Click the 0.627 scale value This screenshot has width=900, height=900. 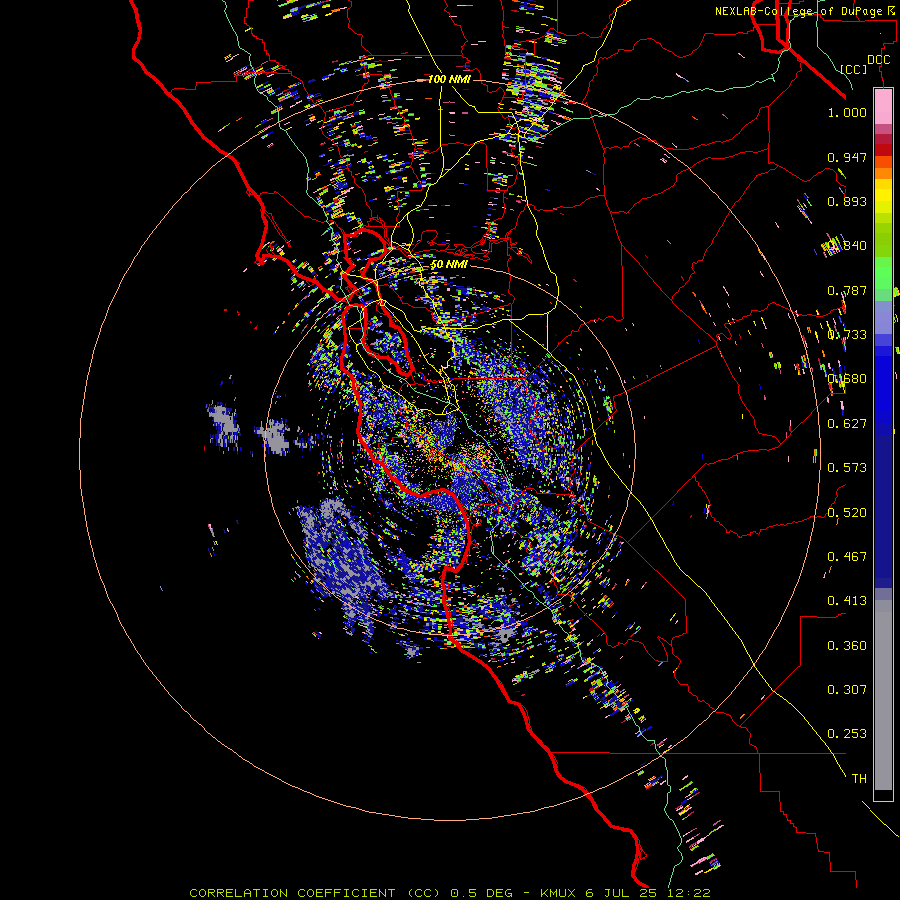847,424
